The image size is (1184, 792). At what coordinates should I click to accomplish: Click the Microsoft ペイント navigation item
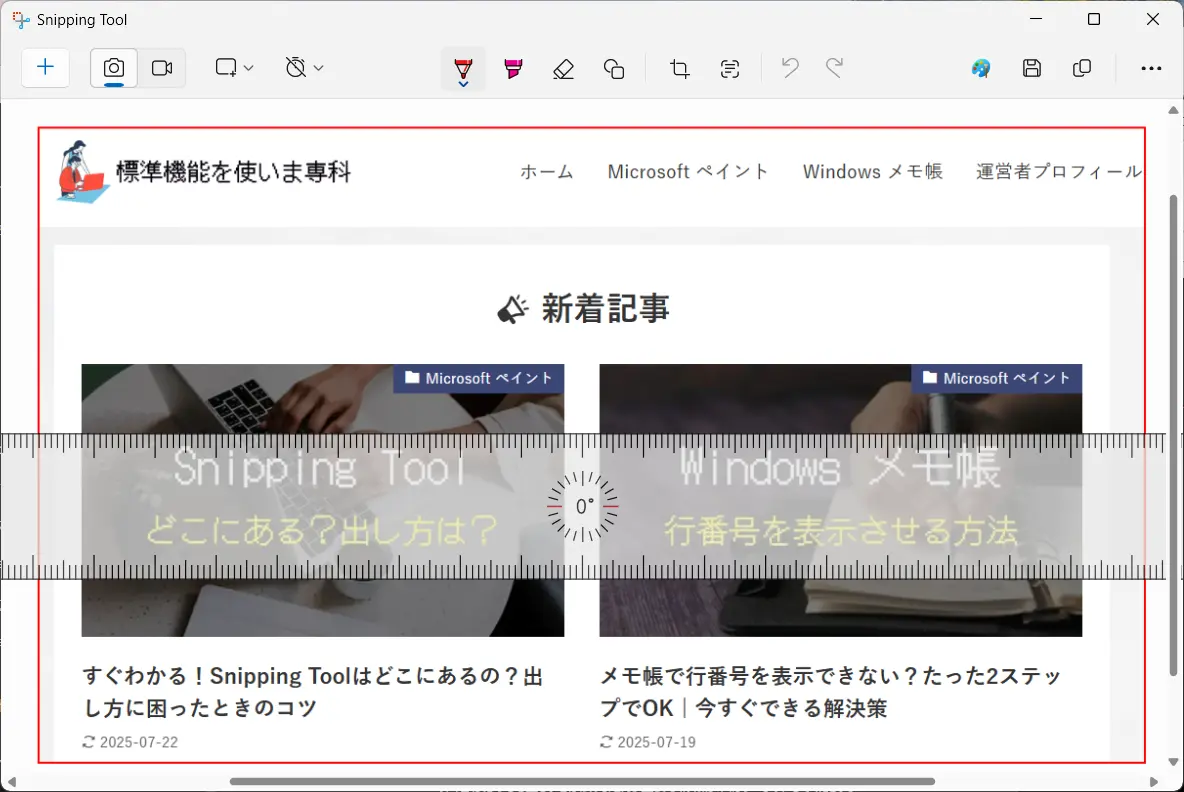(688, 171)
